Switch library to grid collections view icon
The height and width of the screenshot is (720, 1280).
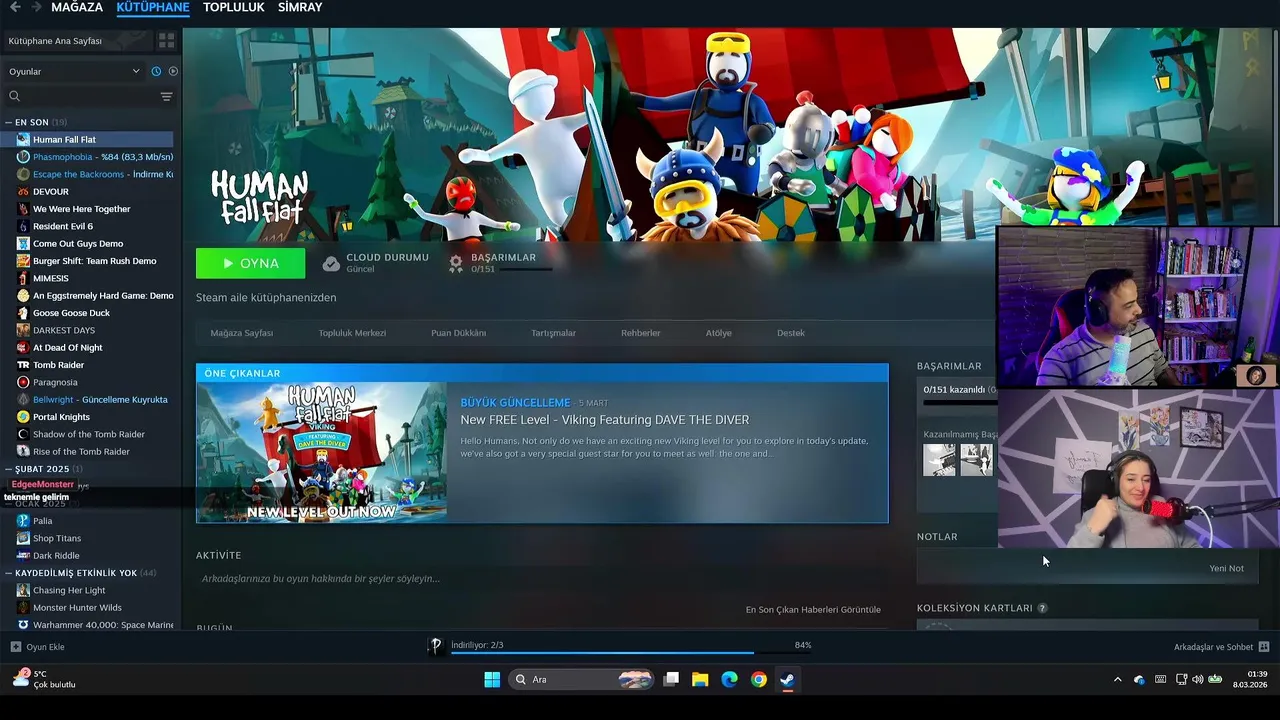(166, 41)
